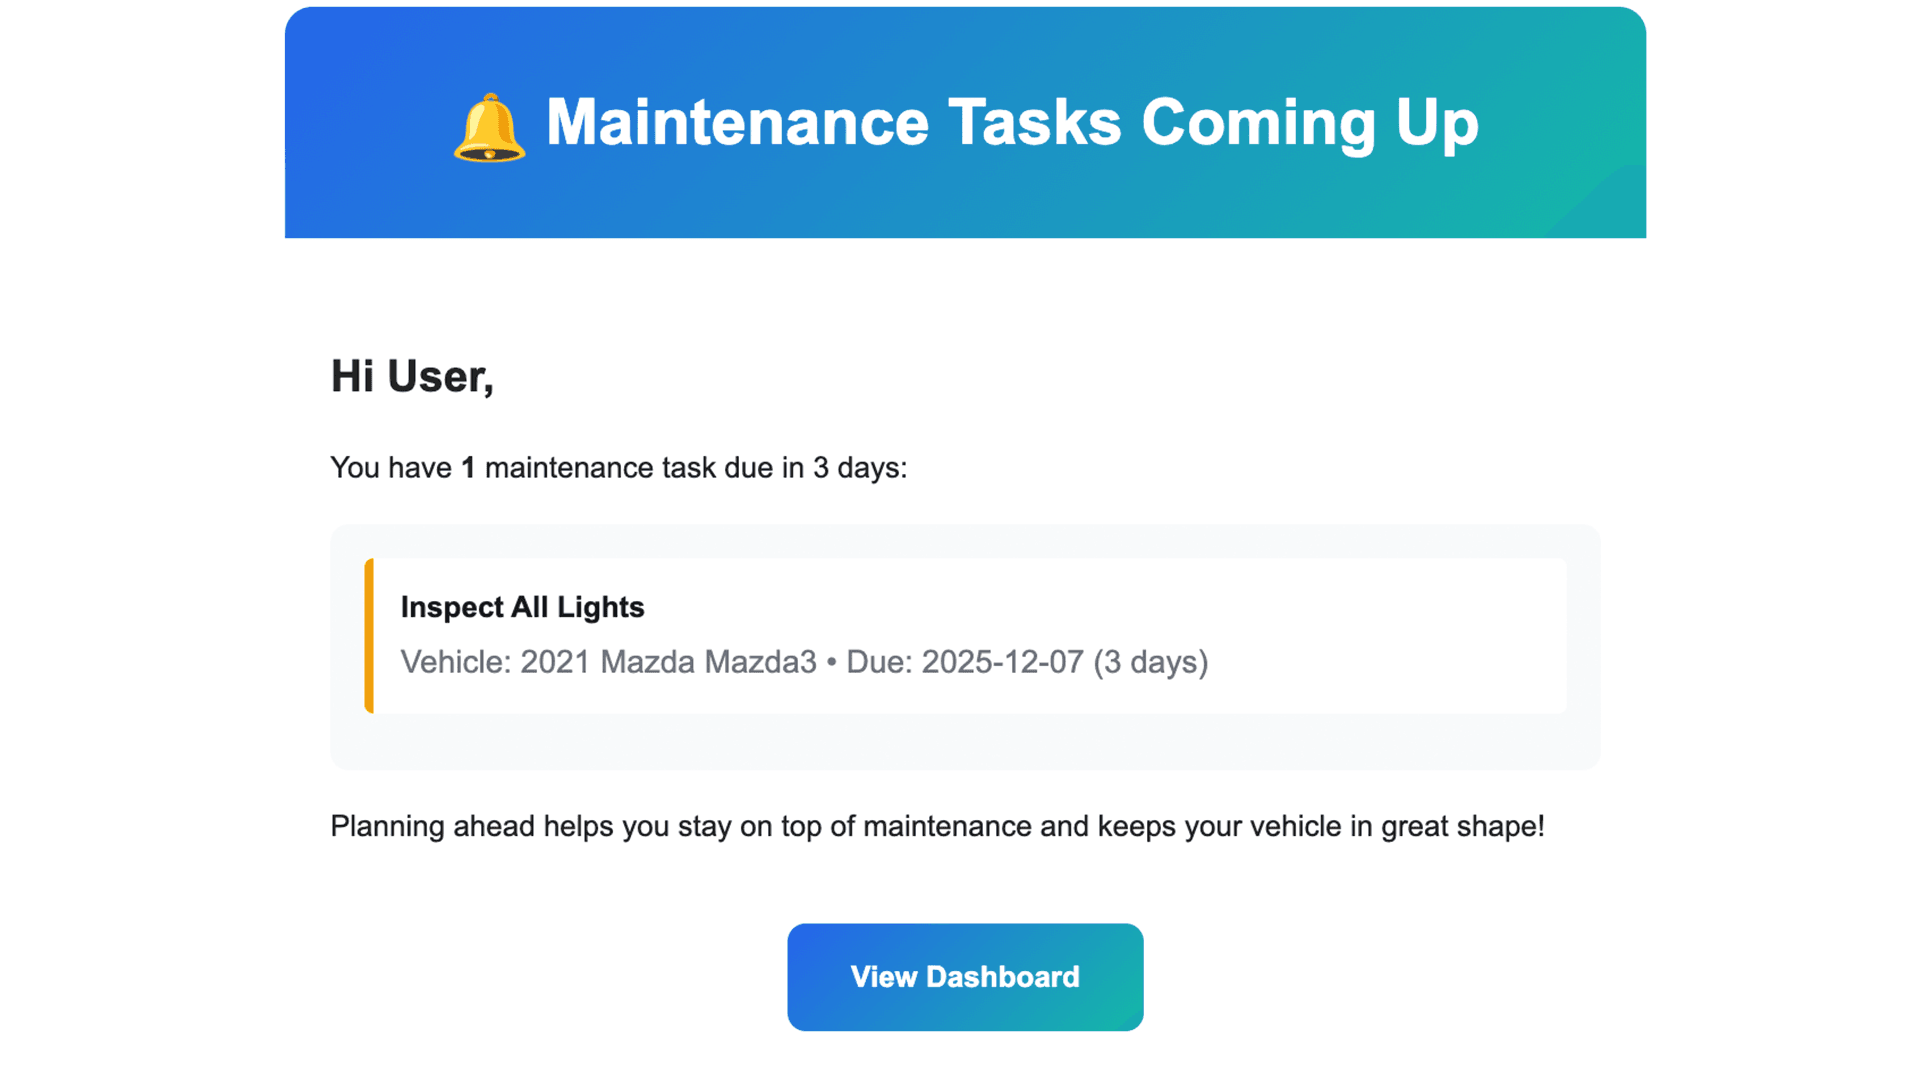
Task: Click the Hi User greeting heading
Action: pos(412,377)
